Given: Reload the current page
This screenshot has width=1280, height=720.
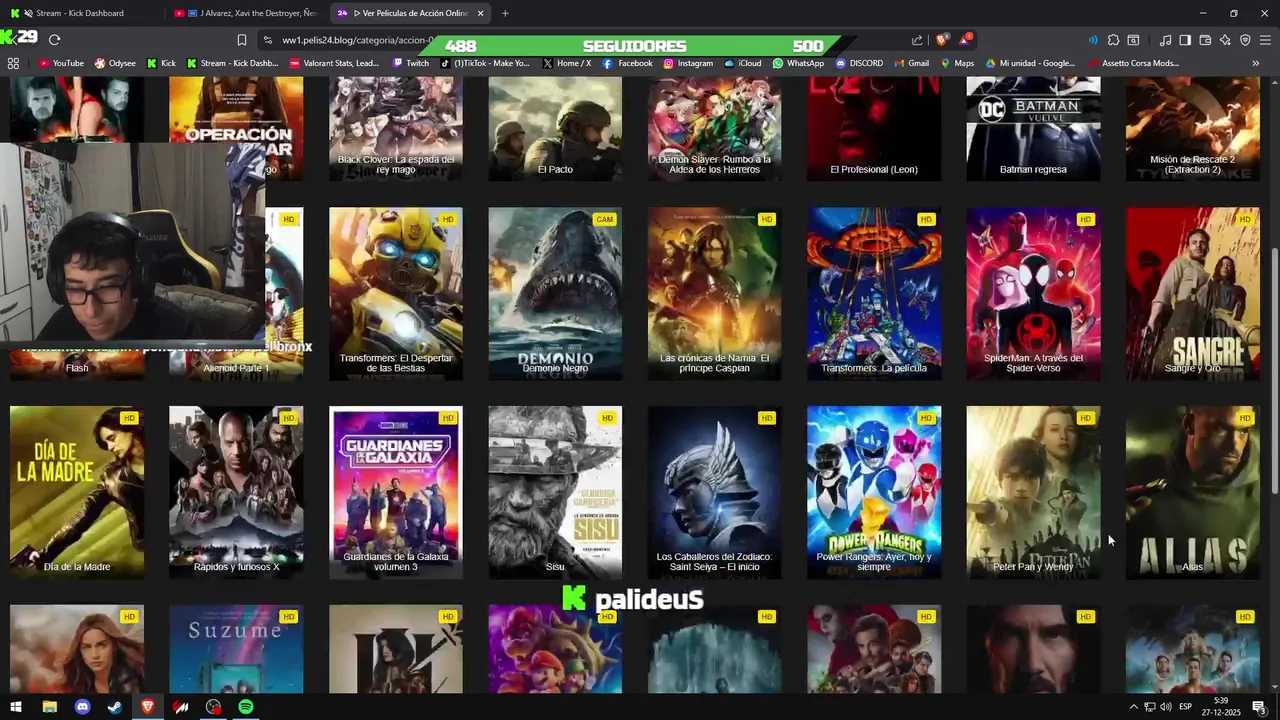Looking at the screenshot, I should 54,40.
